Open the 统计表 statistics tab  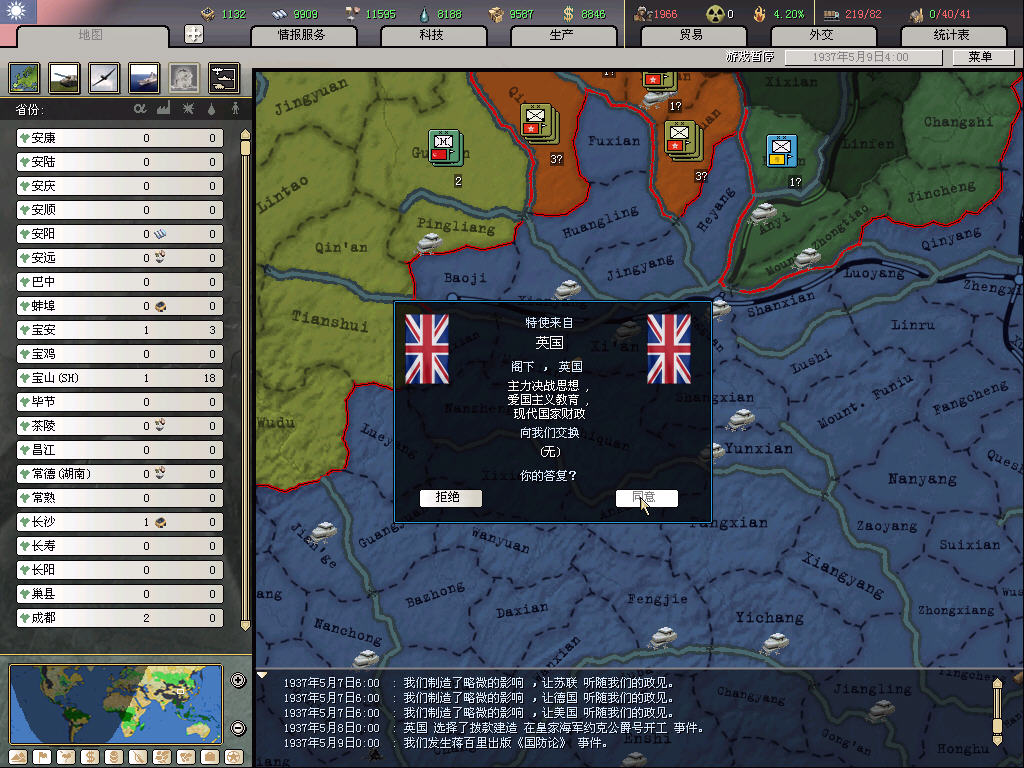point(952,35)
